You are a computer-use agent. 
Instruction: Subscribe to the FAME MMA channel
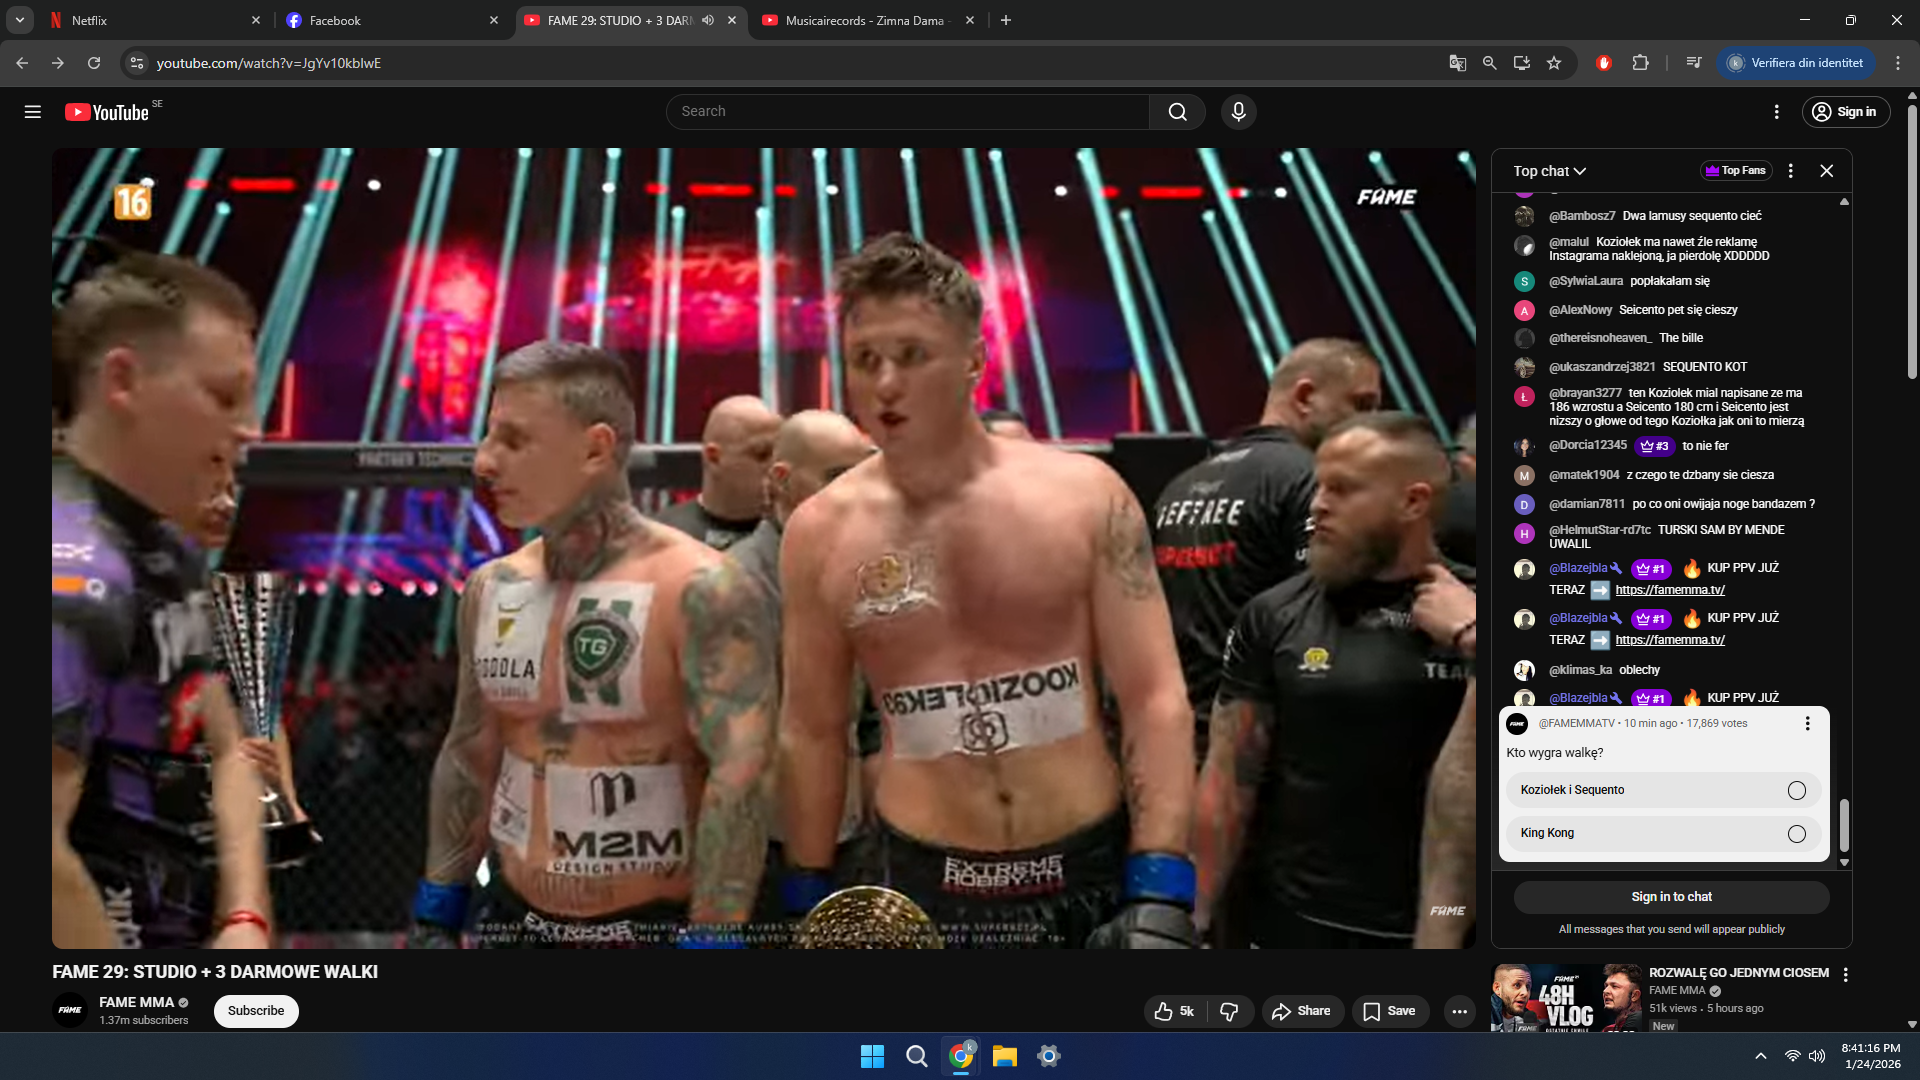tap(256, 1011)
